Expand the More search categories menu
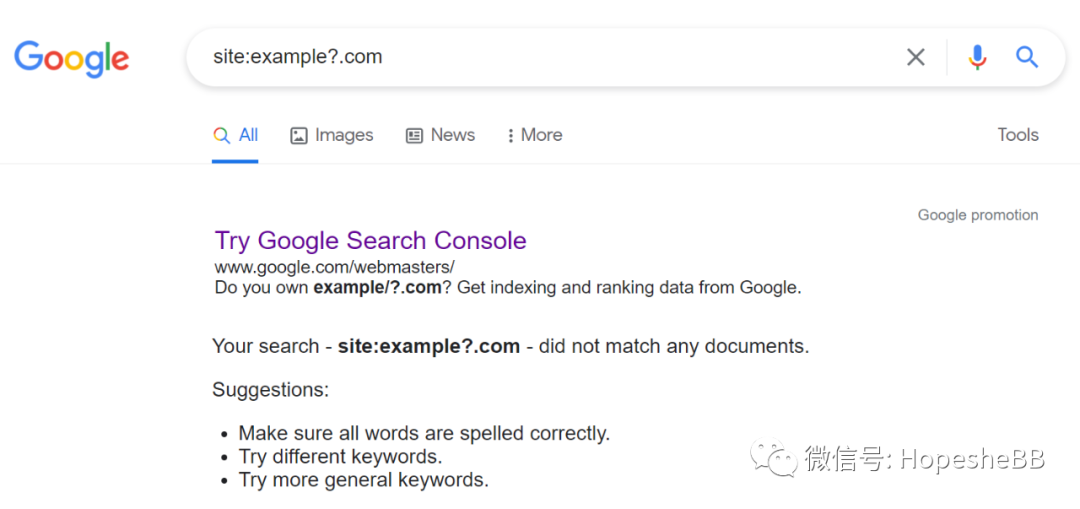Screen dimensions: 1080x509 coord(541,135)
